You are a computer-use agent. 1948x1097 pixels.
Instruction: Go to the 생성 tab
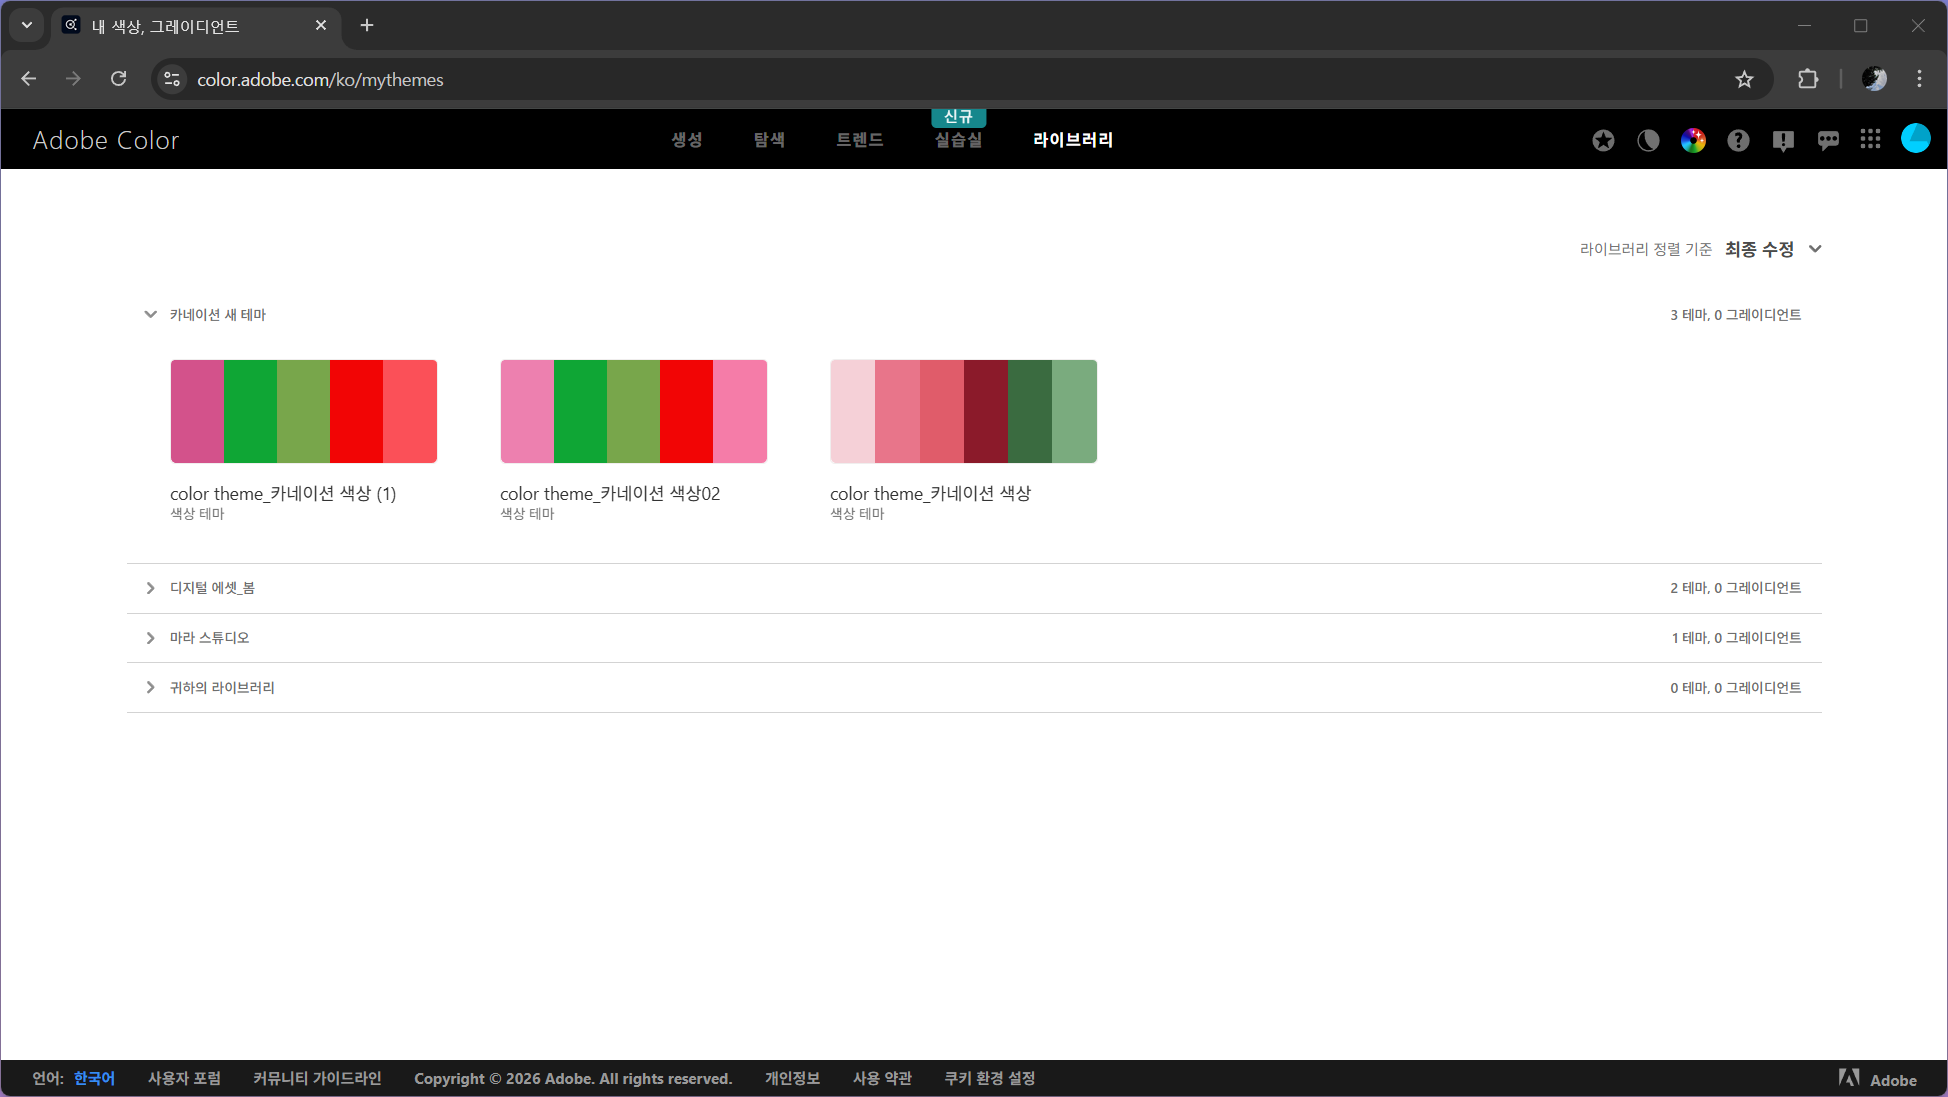tap(686, 140)
